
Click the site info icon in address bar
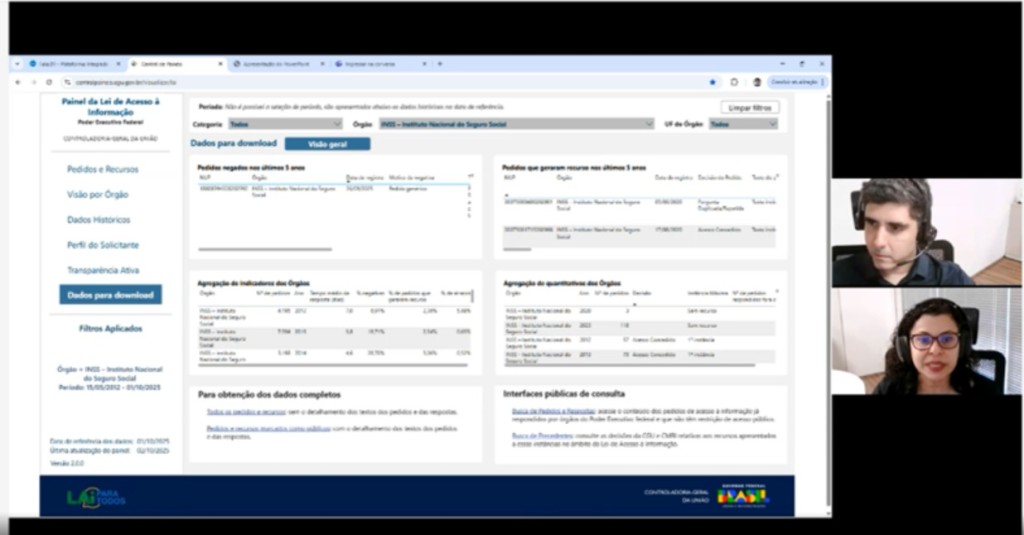pyautogui.click(x=67, y=82)
